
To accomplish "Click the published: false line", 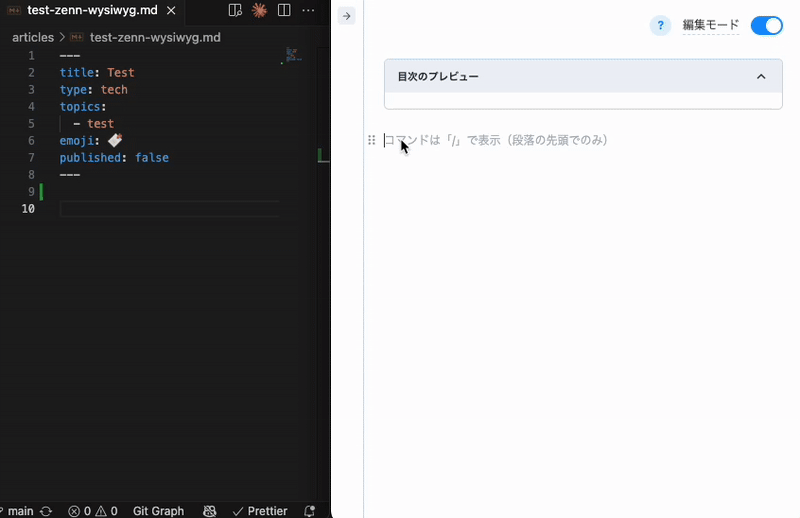I will (114, 157).
